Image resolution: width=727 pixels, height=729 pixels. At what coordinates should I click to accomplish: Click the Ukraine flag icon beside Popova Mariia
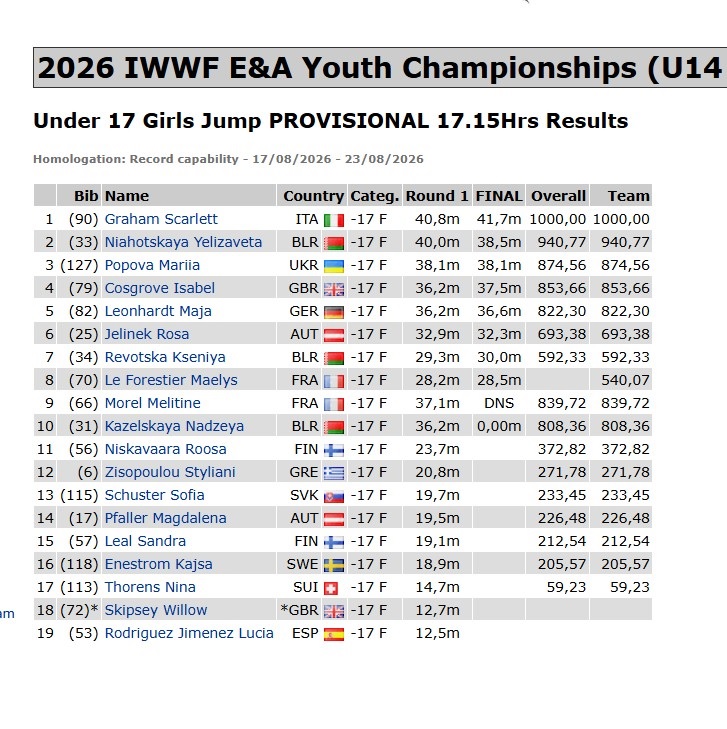click(x=334, y=266)
